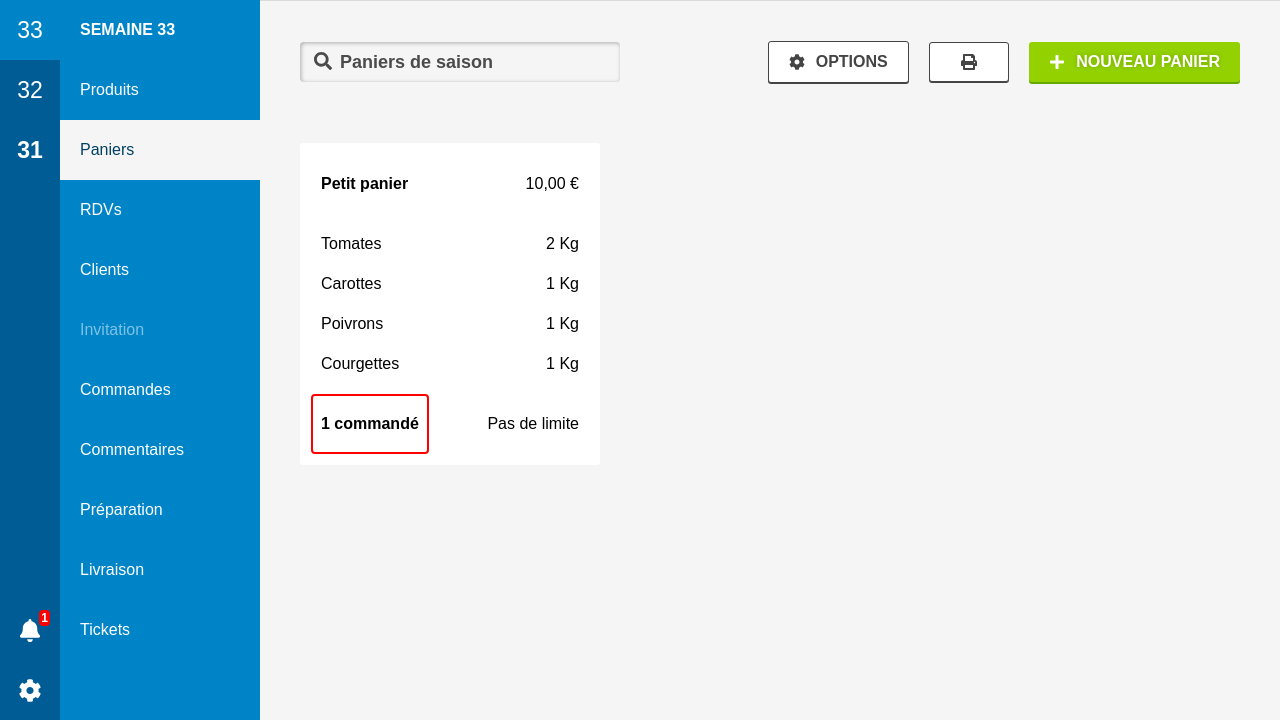
Task: Go to the Préparation page
Action: pyautogui.click(x=121, y=510)
